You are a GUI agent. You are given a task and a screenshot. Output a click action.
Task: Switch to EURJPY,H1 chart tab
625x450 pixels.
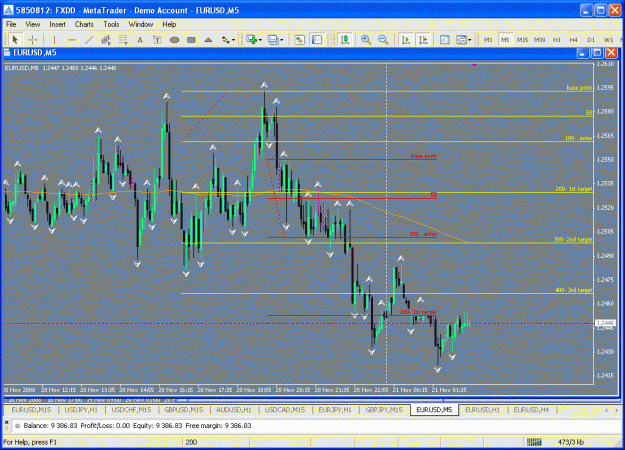point(335,410)
